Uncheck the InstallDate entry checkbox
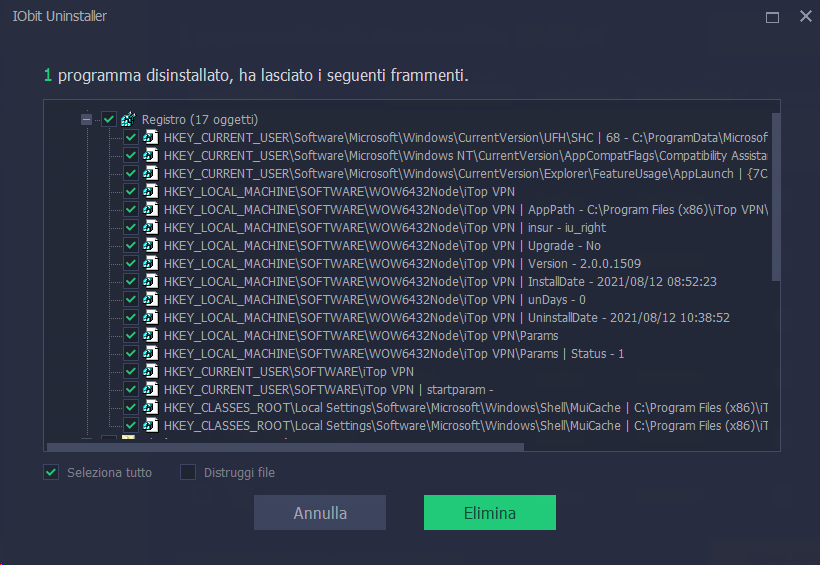The height and width of the screenshot is (565, 820). pos(131,281)
